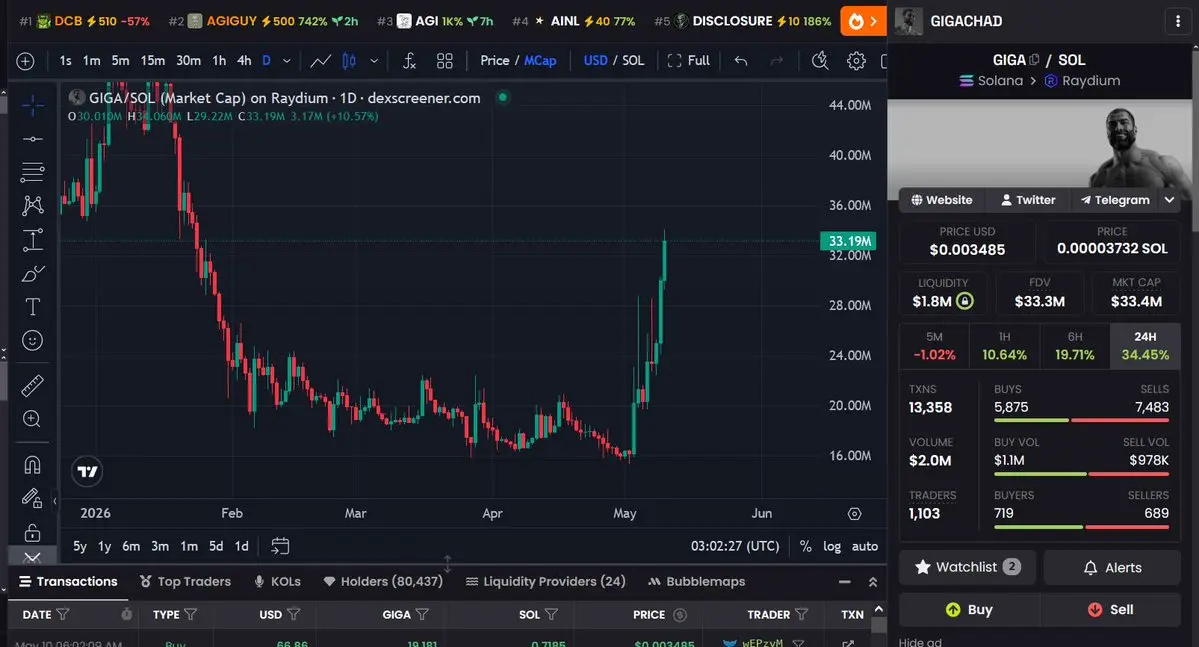Open chart timezone settings circle icon
Screen dimensions: 1199x647
coord(854,514)
